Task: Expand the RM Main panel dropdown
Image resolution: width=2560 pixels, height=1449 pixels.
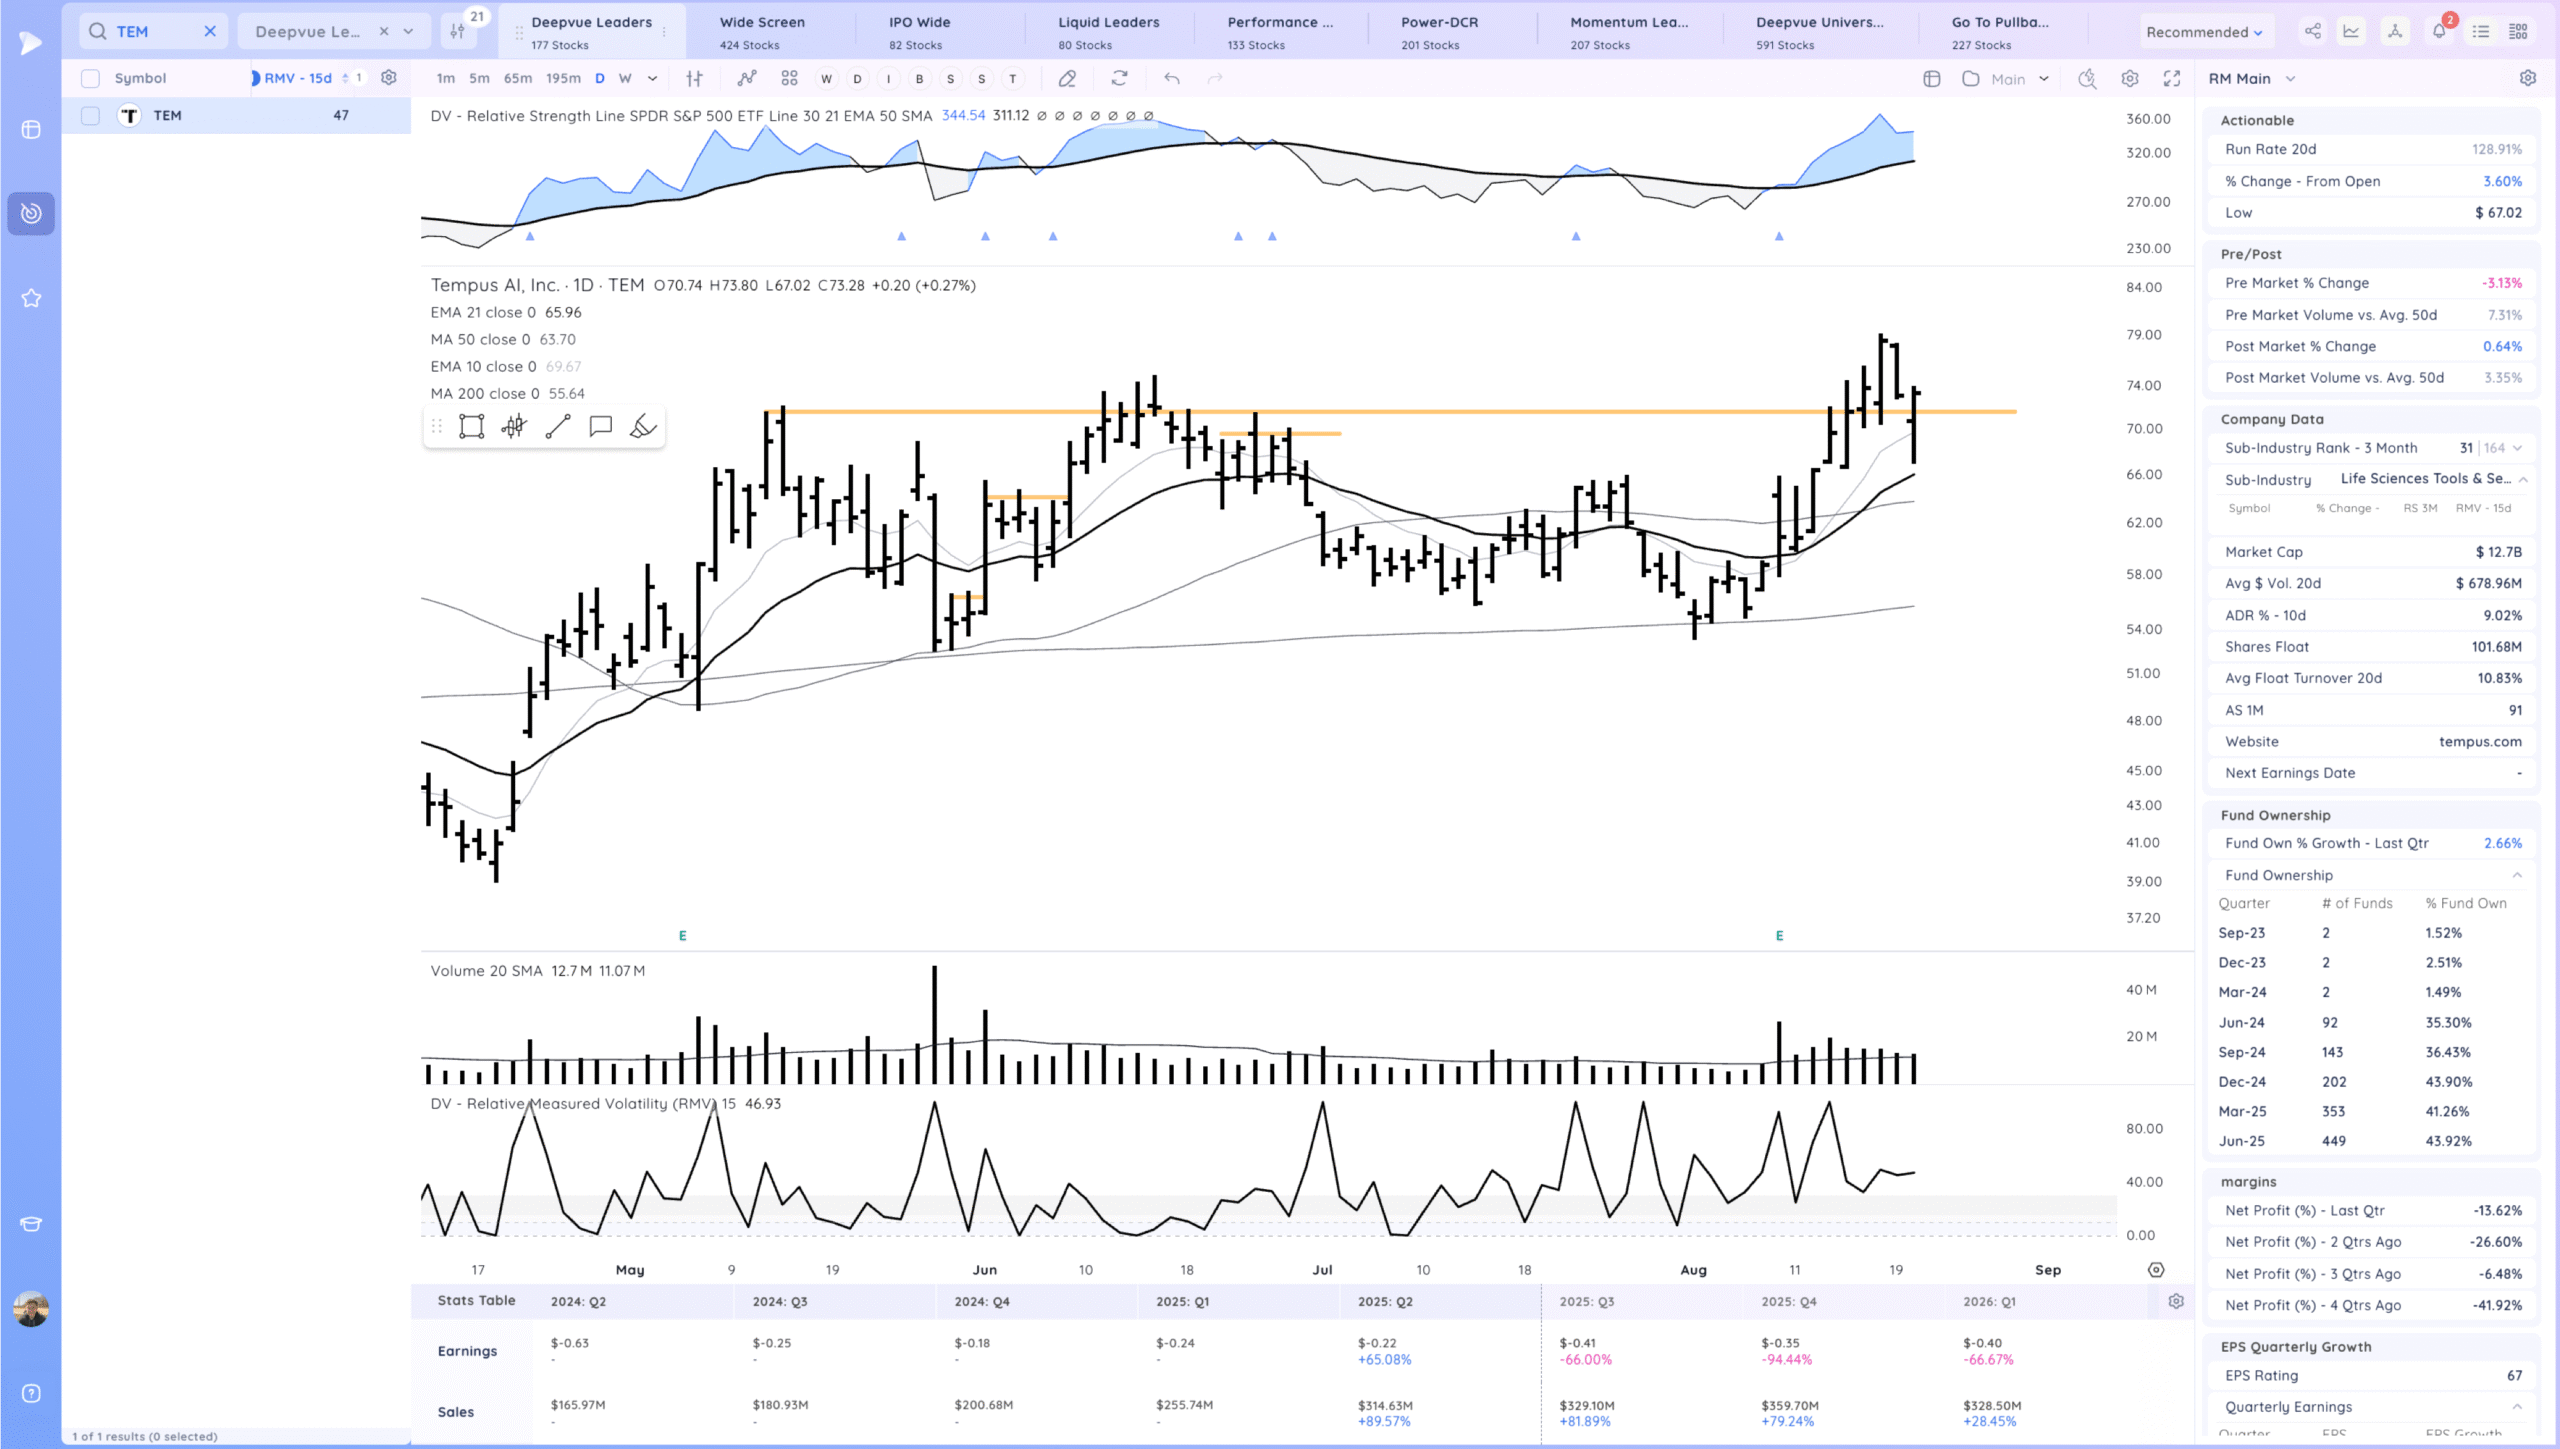Action: 2290,78
